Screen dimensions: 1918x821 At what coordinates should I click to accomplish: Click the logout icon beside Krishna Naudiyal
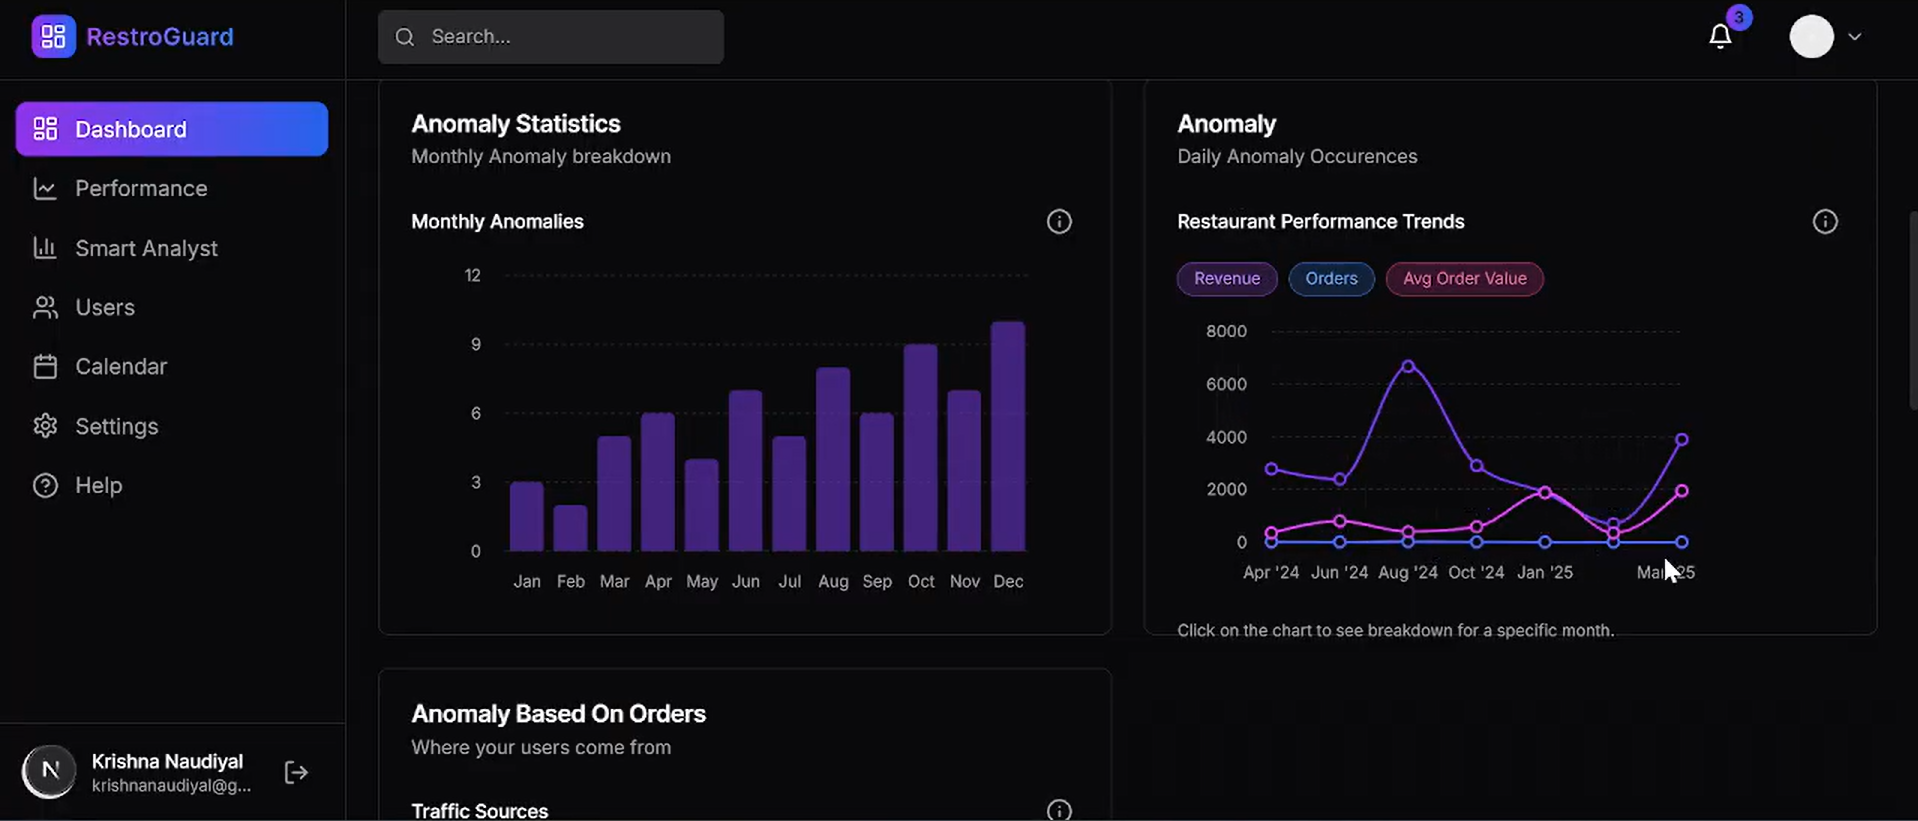[x=296, y=773]
